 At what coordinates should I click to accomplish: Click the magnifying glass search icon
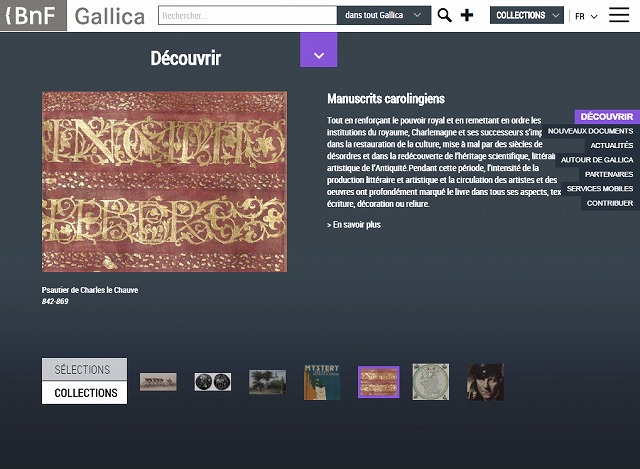coord(444,16)
